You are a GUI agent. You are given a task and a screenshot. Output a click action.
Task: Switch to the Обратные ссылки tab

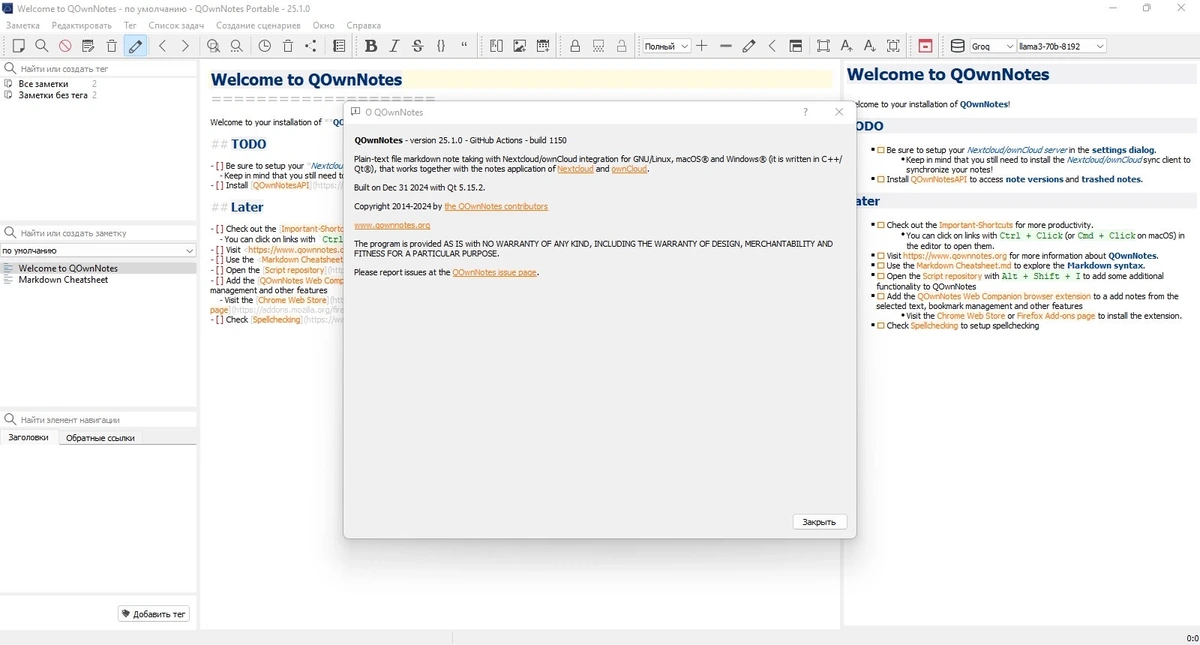(x=99, y=438)
